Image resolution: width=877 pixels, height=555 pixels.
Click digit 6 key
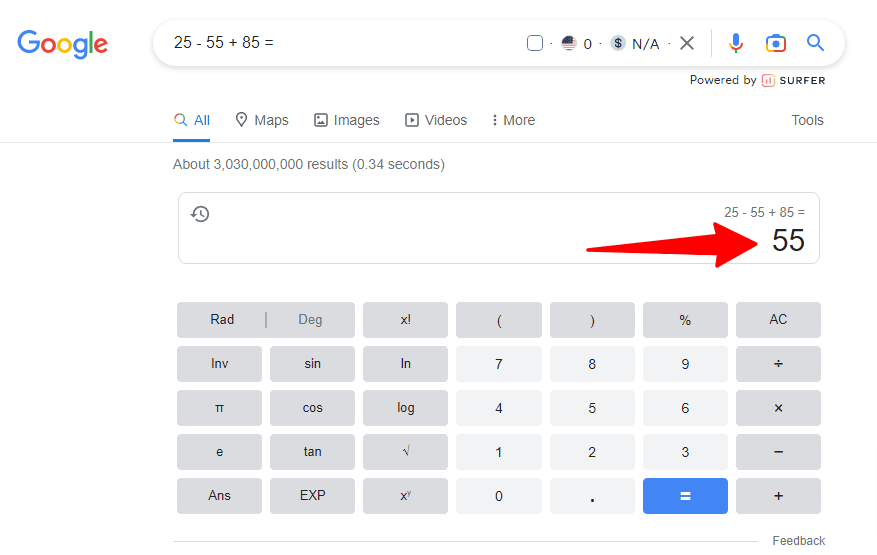(685, 408)
